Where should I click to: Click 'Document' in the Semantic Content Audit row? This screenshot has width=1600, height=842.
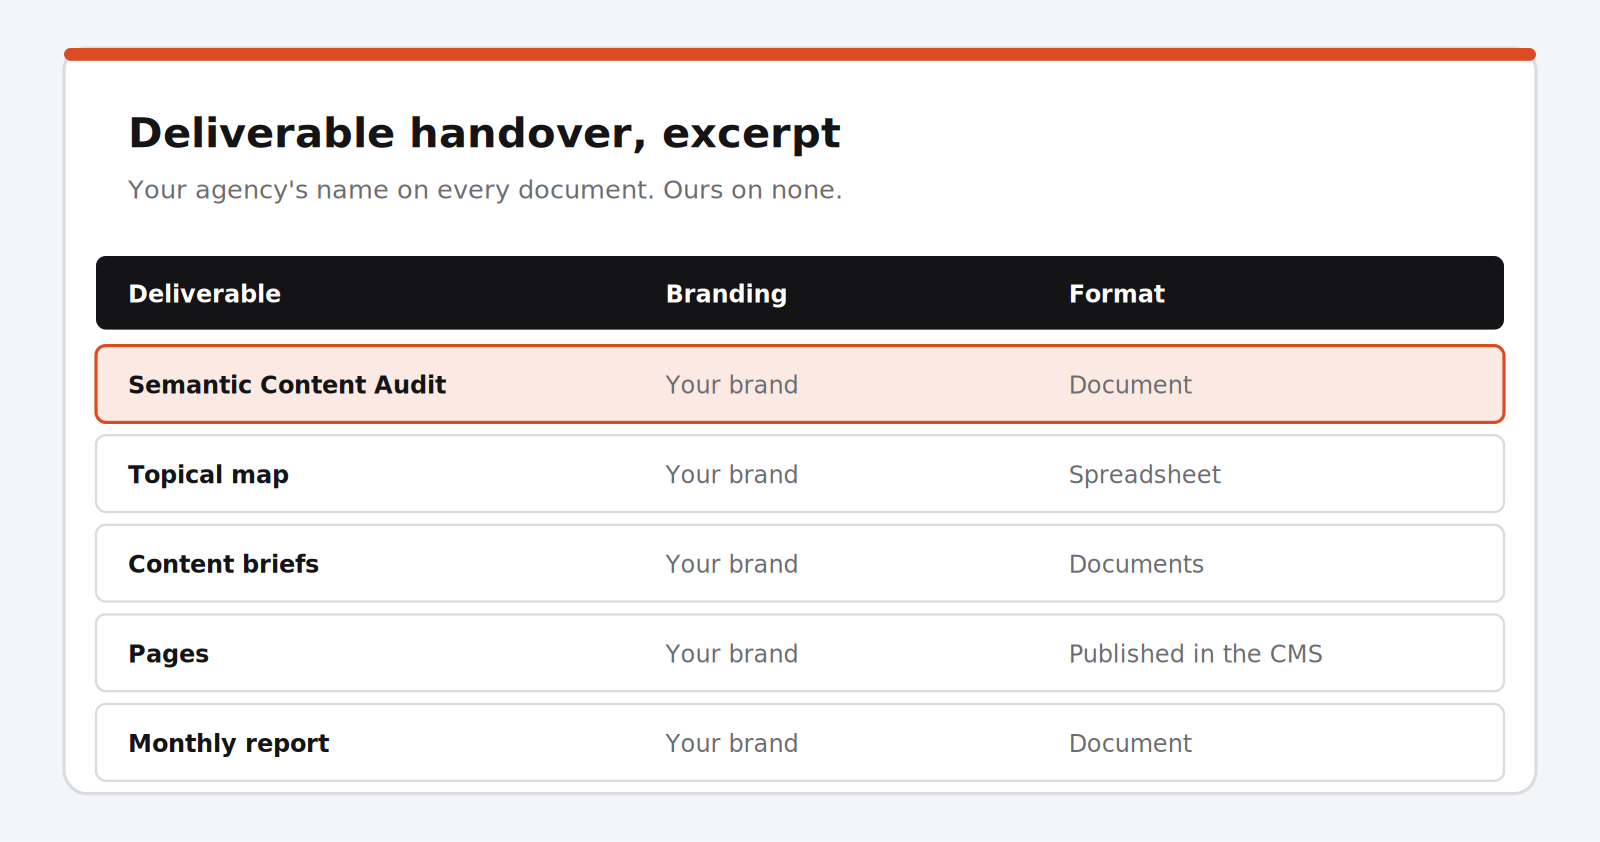point(1130,385)
